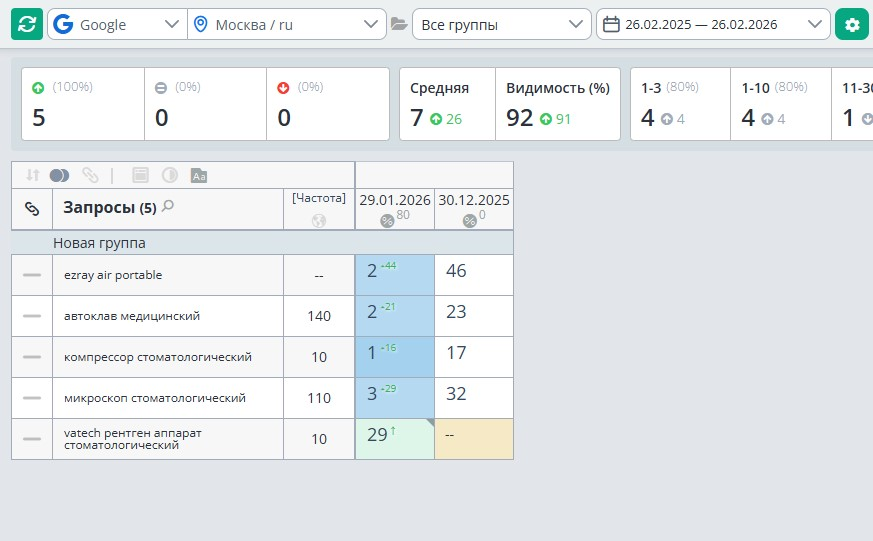Open the Google search engine dropdown
The image size is (873, 541).
(117, 24)
